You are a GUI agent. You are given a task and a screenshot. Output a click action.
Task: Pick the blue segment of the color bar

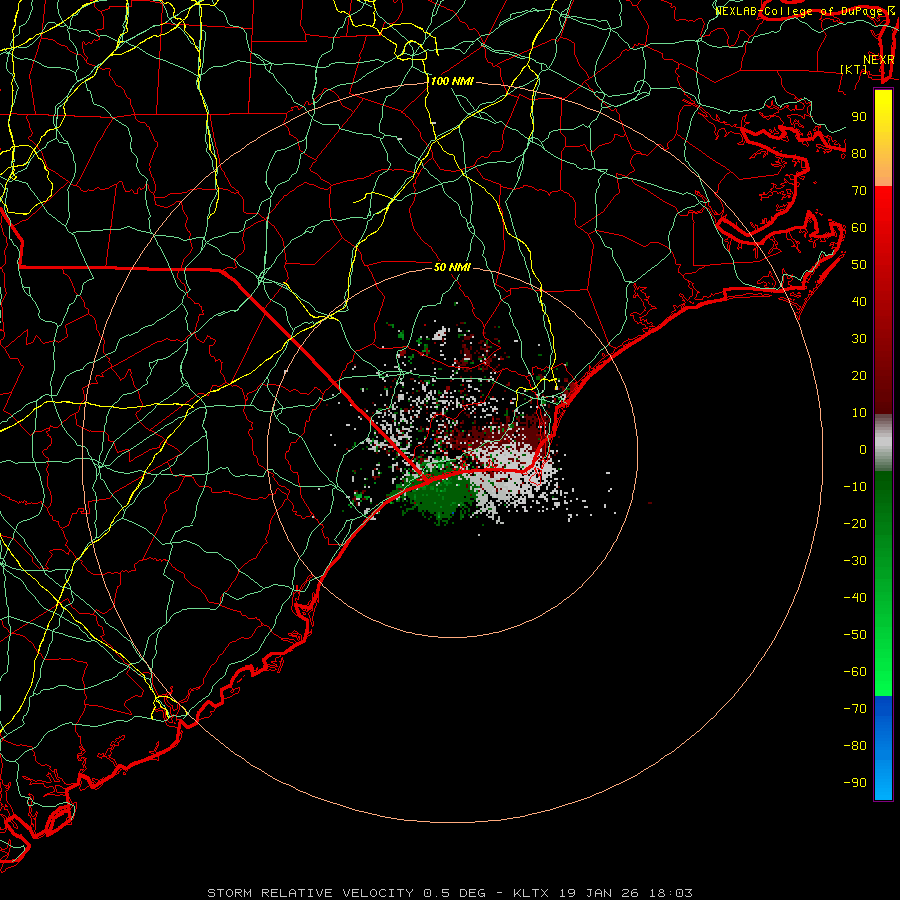click(x=883, y=748)
